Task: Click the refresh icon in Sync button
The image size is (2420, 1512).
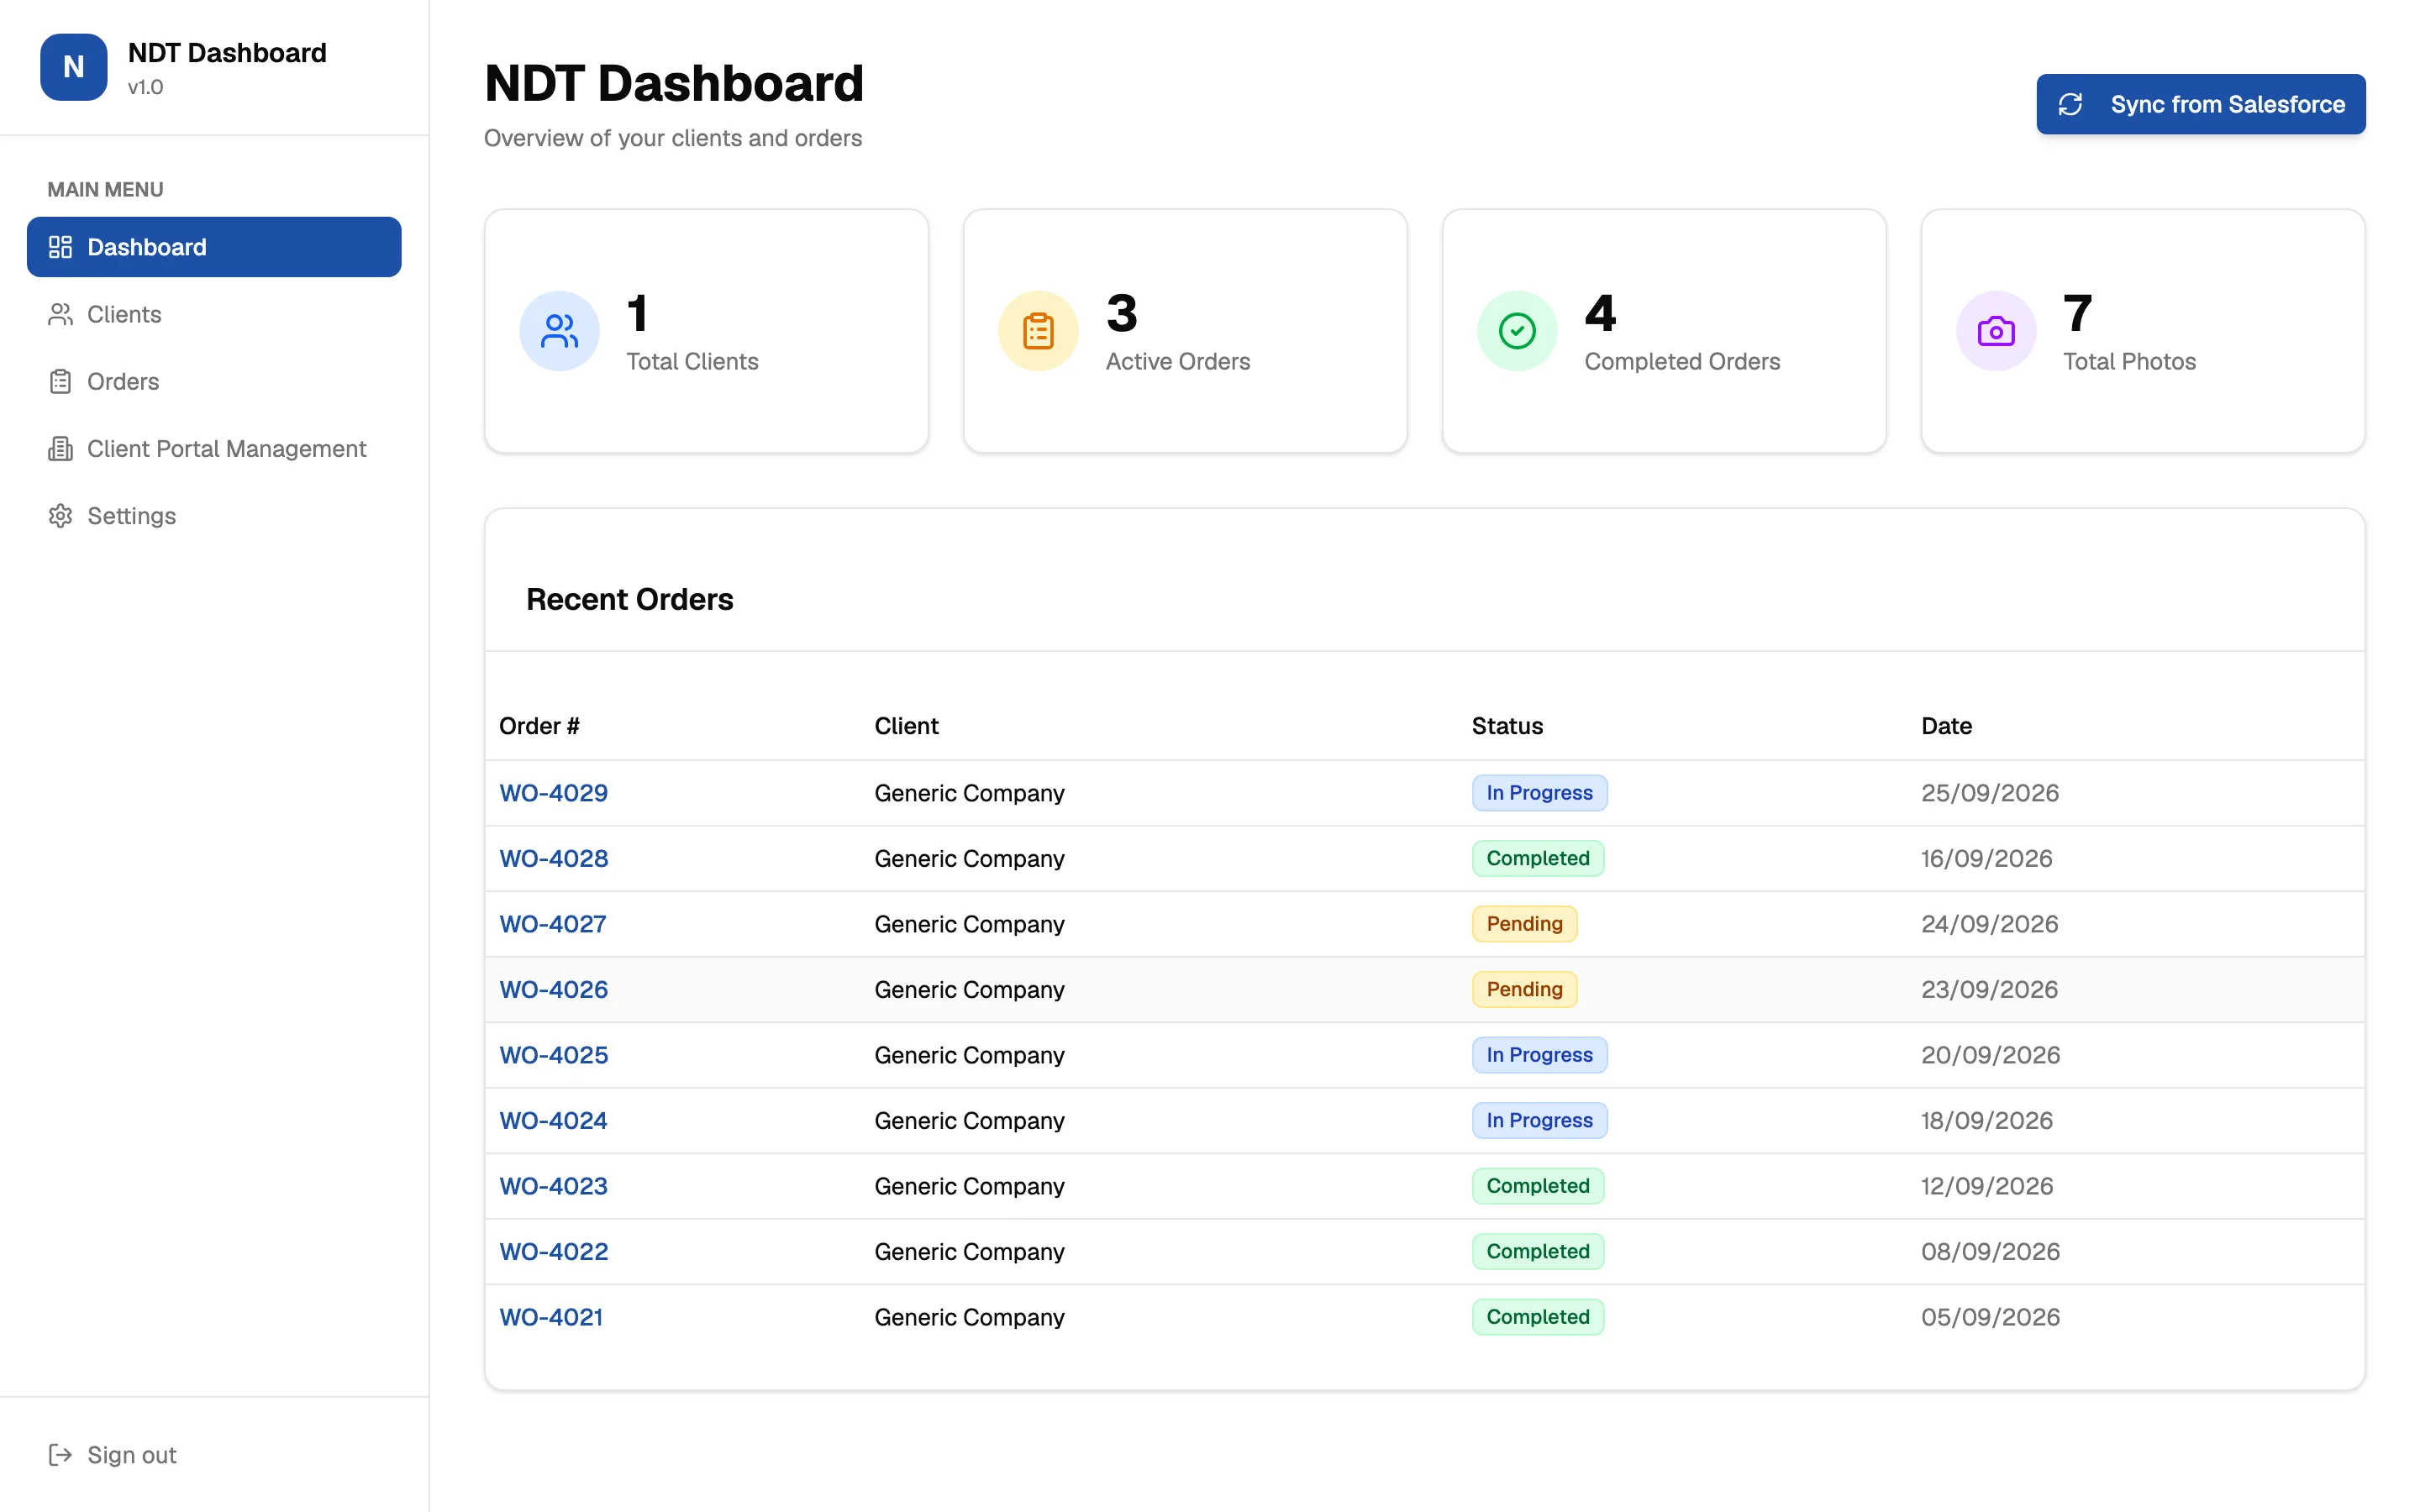Action: pos(2070,104)
